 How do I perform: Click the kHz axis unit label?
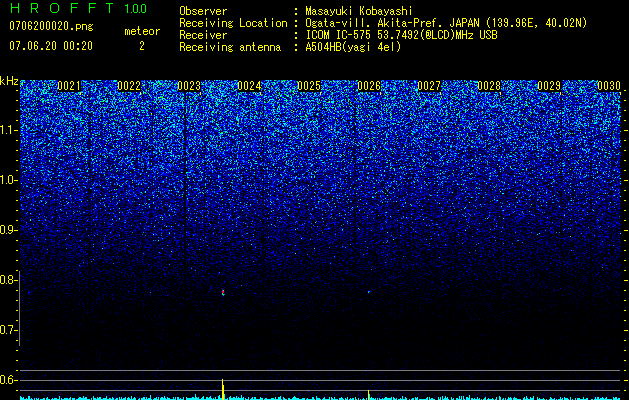[9, 81]
